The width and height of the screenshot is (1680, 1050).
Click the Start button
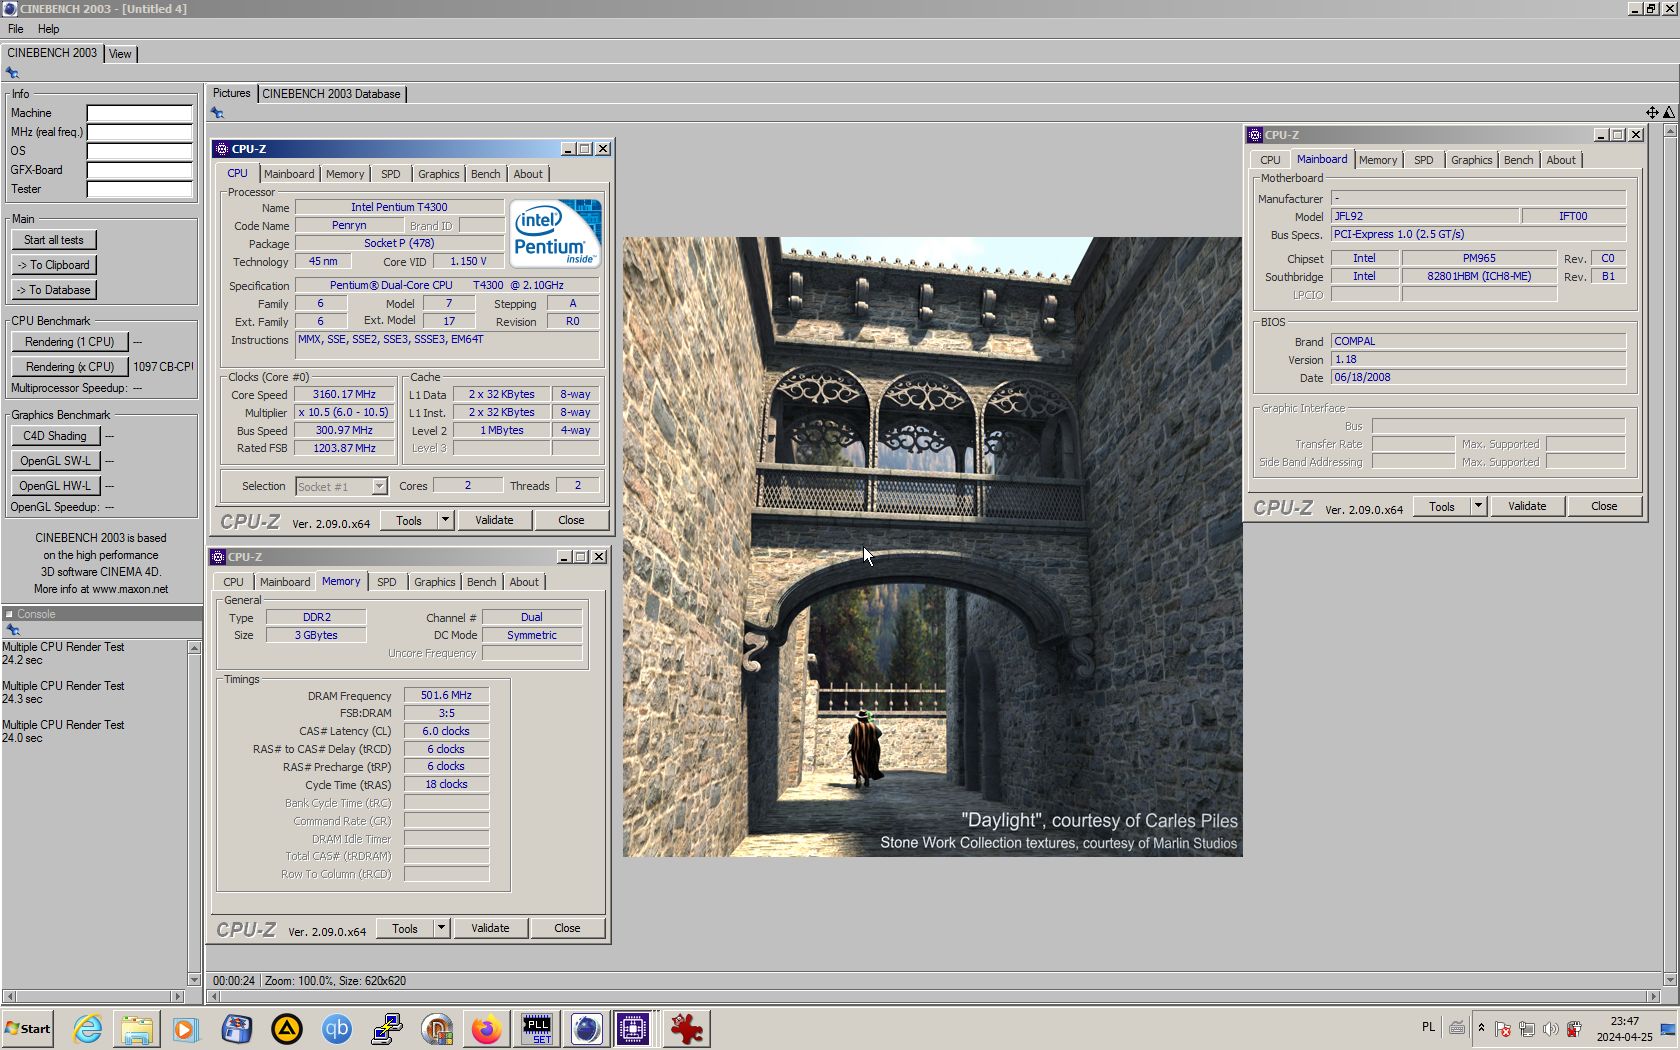point(28,1028)
